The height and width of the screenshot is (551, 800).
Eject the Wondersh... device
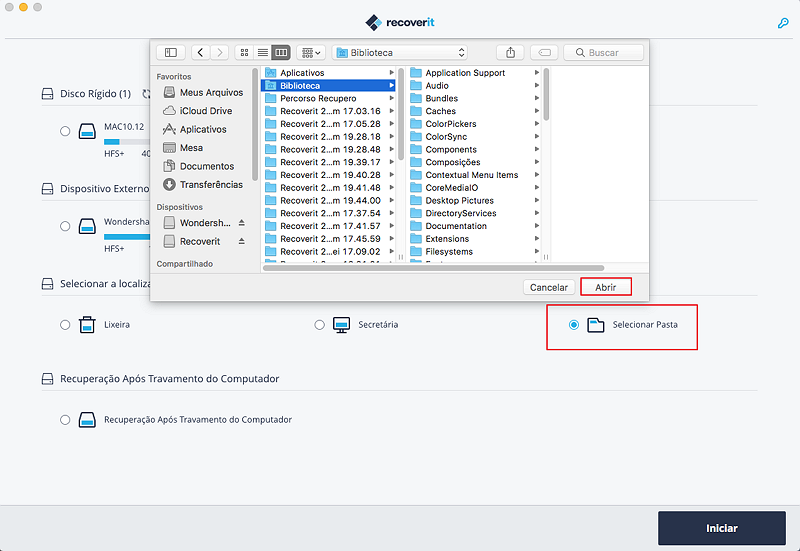point(241,223)
